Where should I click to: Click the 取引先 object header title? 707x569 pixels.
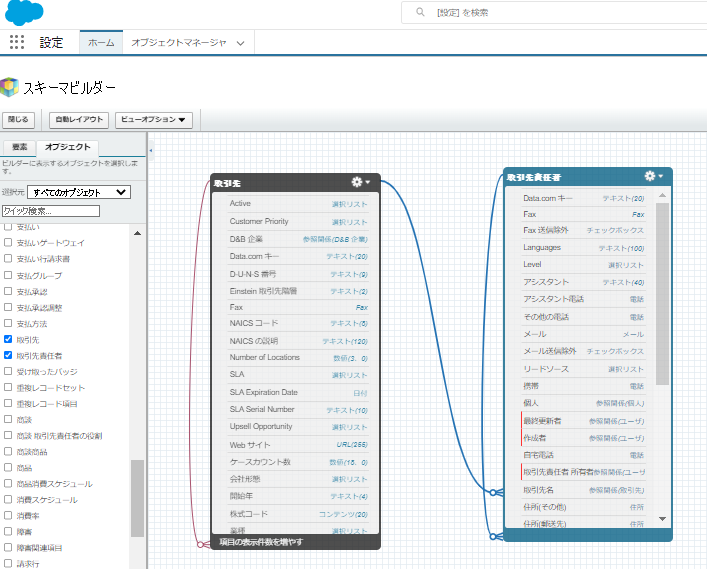pos(227,184)
